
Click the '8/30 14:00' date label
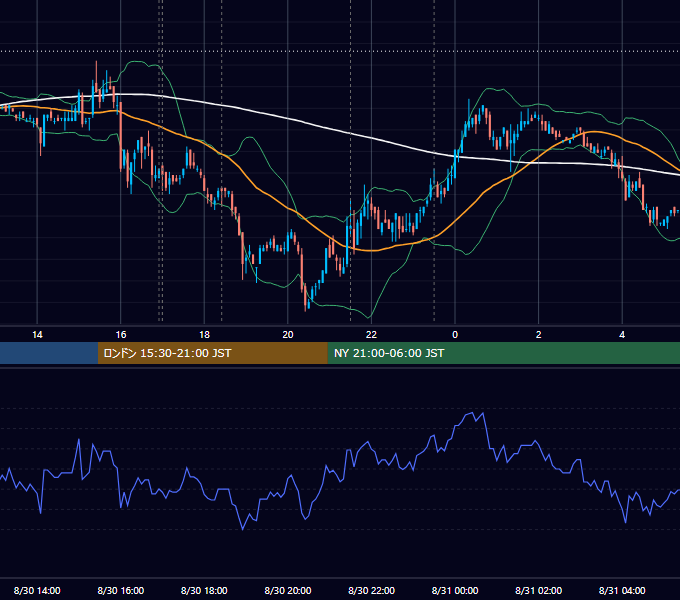(x=37, y=590)
